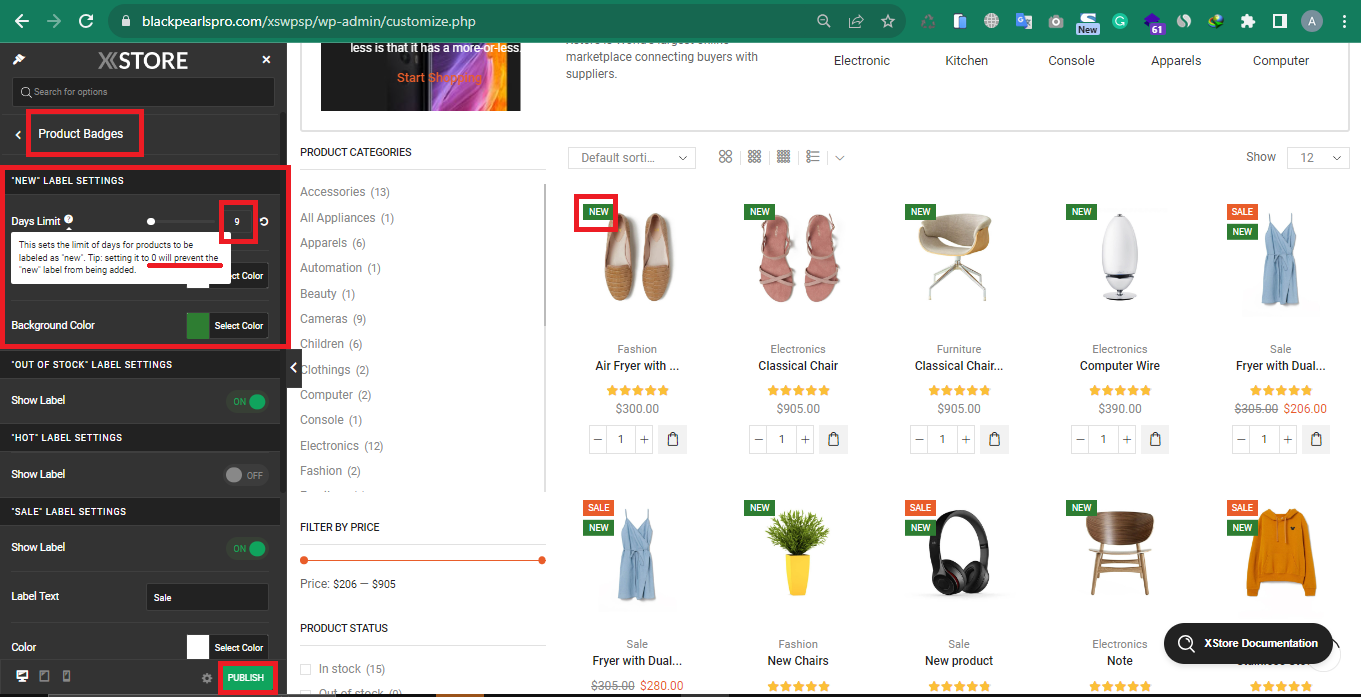
Task: Click the Days Limit slider handle
Action: coord(151,221)
